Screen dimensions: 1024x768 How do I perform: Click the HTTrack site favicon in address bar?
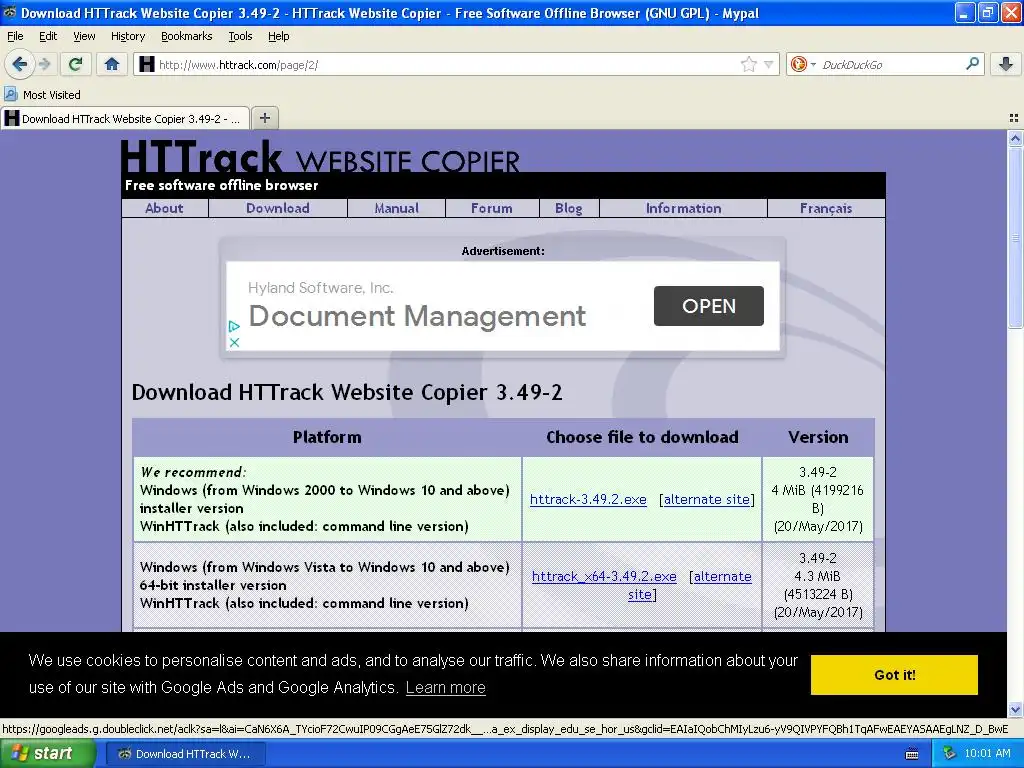[x=146, y=64]
